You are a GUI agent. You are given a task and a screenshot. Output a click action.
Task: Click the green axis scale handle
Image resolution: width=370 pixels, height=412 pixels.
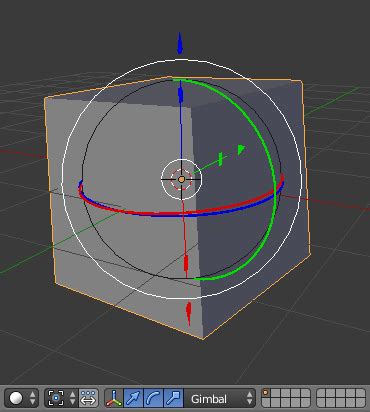click(220, 159)
